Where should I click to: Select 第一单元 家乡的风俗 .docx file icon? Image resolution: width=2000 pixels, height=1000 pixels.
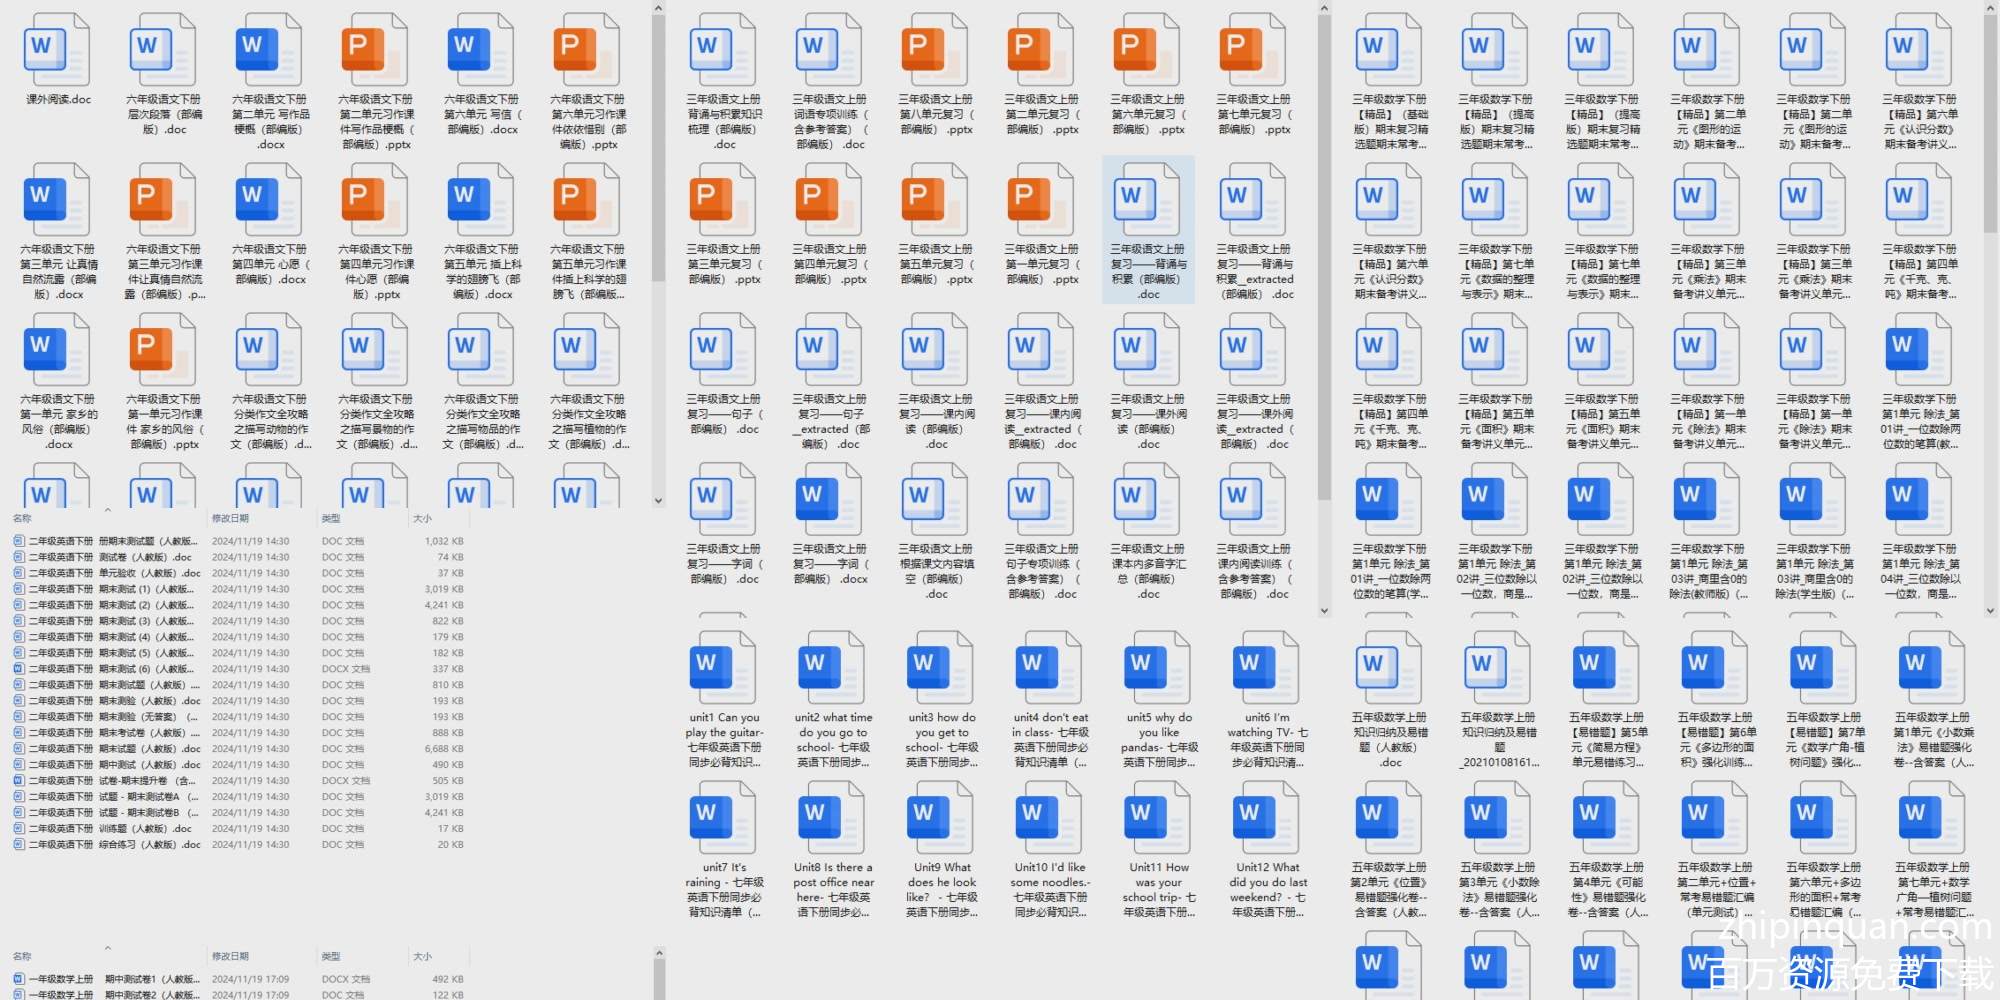pyautogui.click(x=58, y=349)
